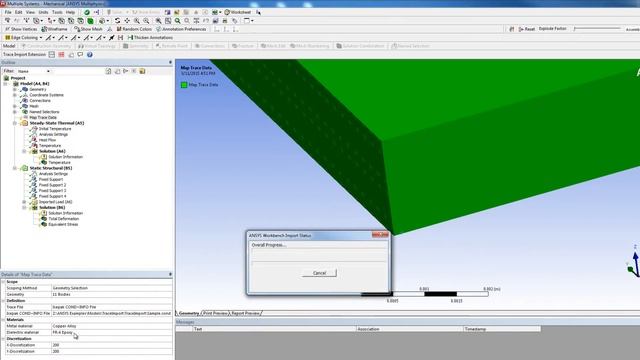The height and width of the screenshot is (360, 640).
Task: Open the Filter Name dropdown in Outline
Action: (33, 71)
